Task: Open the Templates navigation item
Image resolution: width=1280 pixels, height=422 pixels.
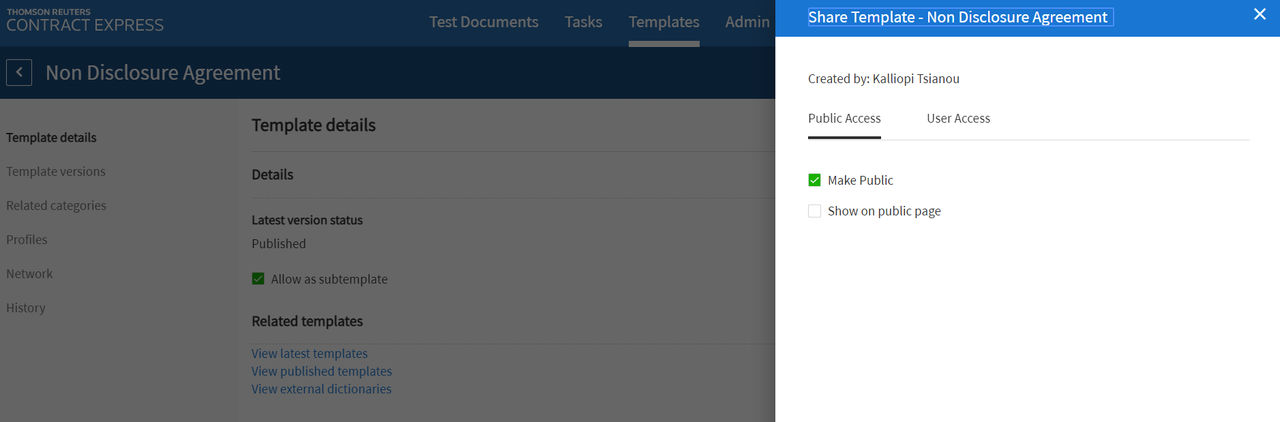Action: coord(664,22)
